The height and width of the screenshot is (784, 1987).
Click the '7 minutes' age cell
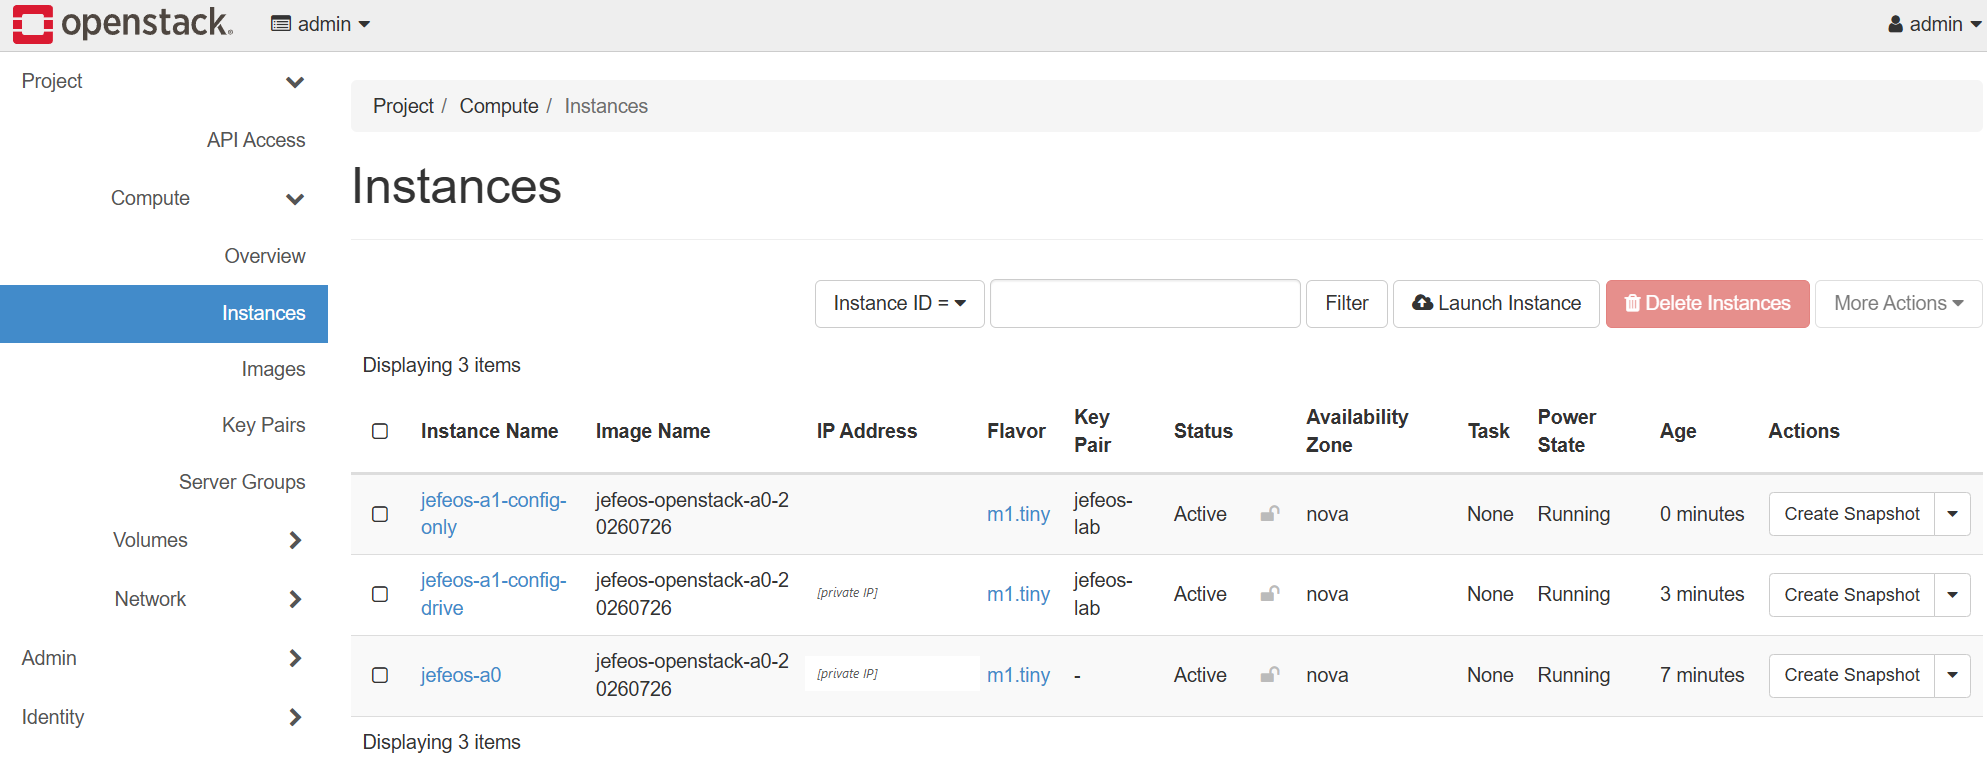[1702, 675]
